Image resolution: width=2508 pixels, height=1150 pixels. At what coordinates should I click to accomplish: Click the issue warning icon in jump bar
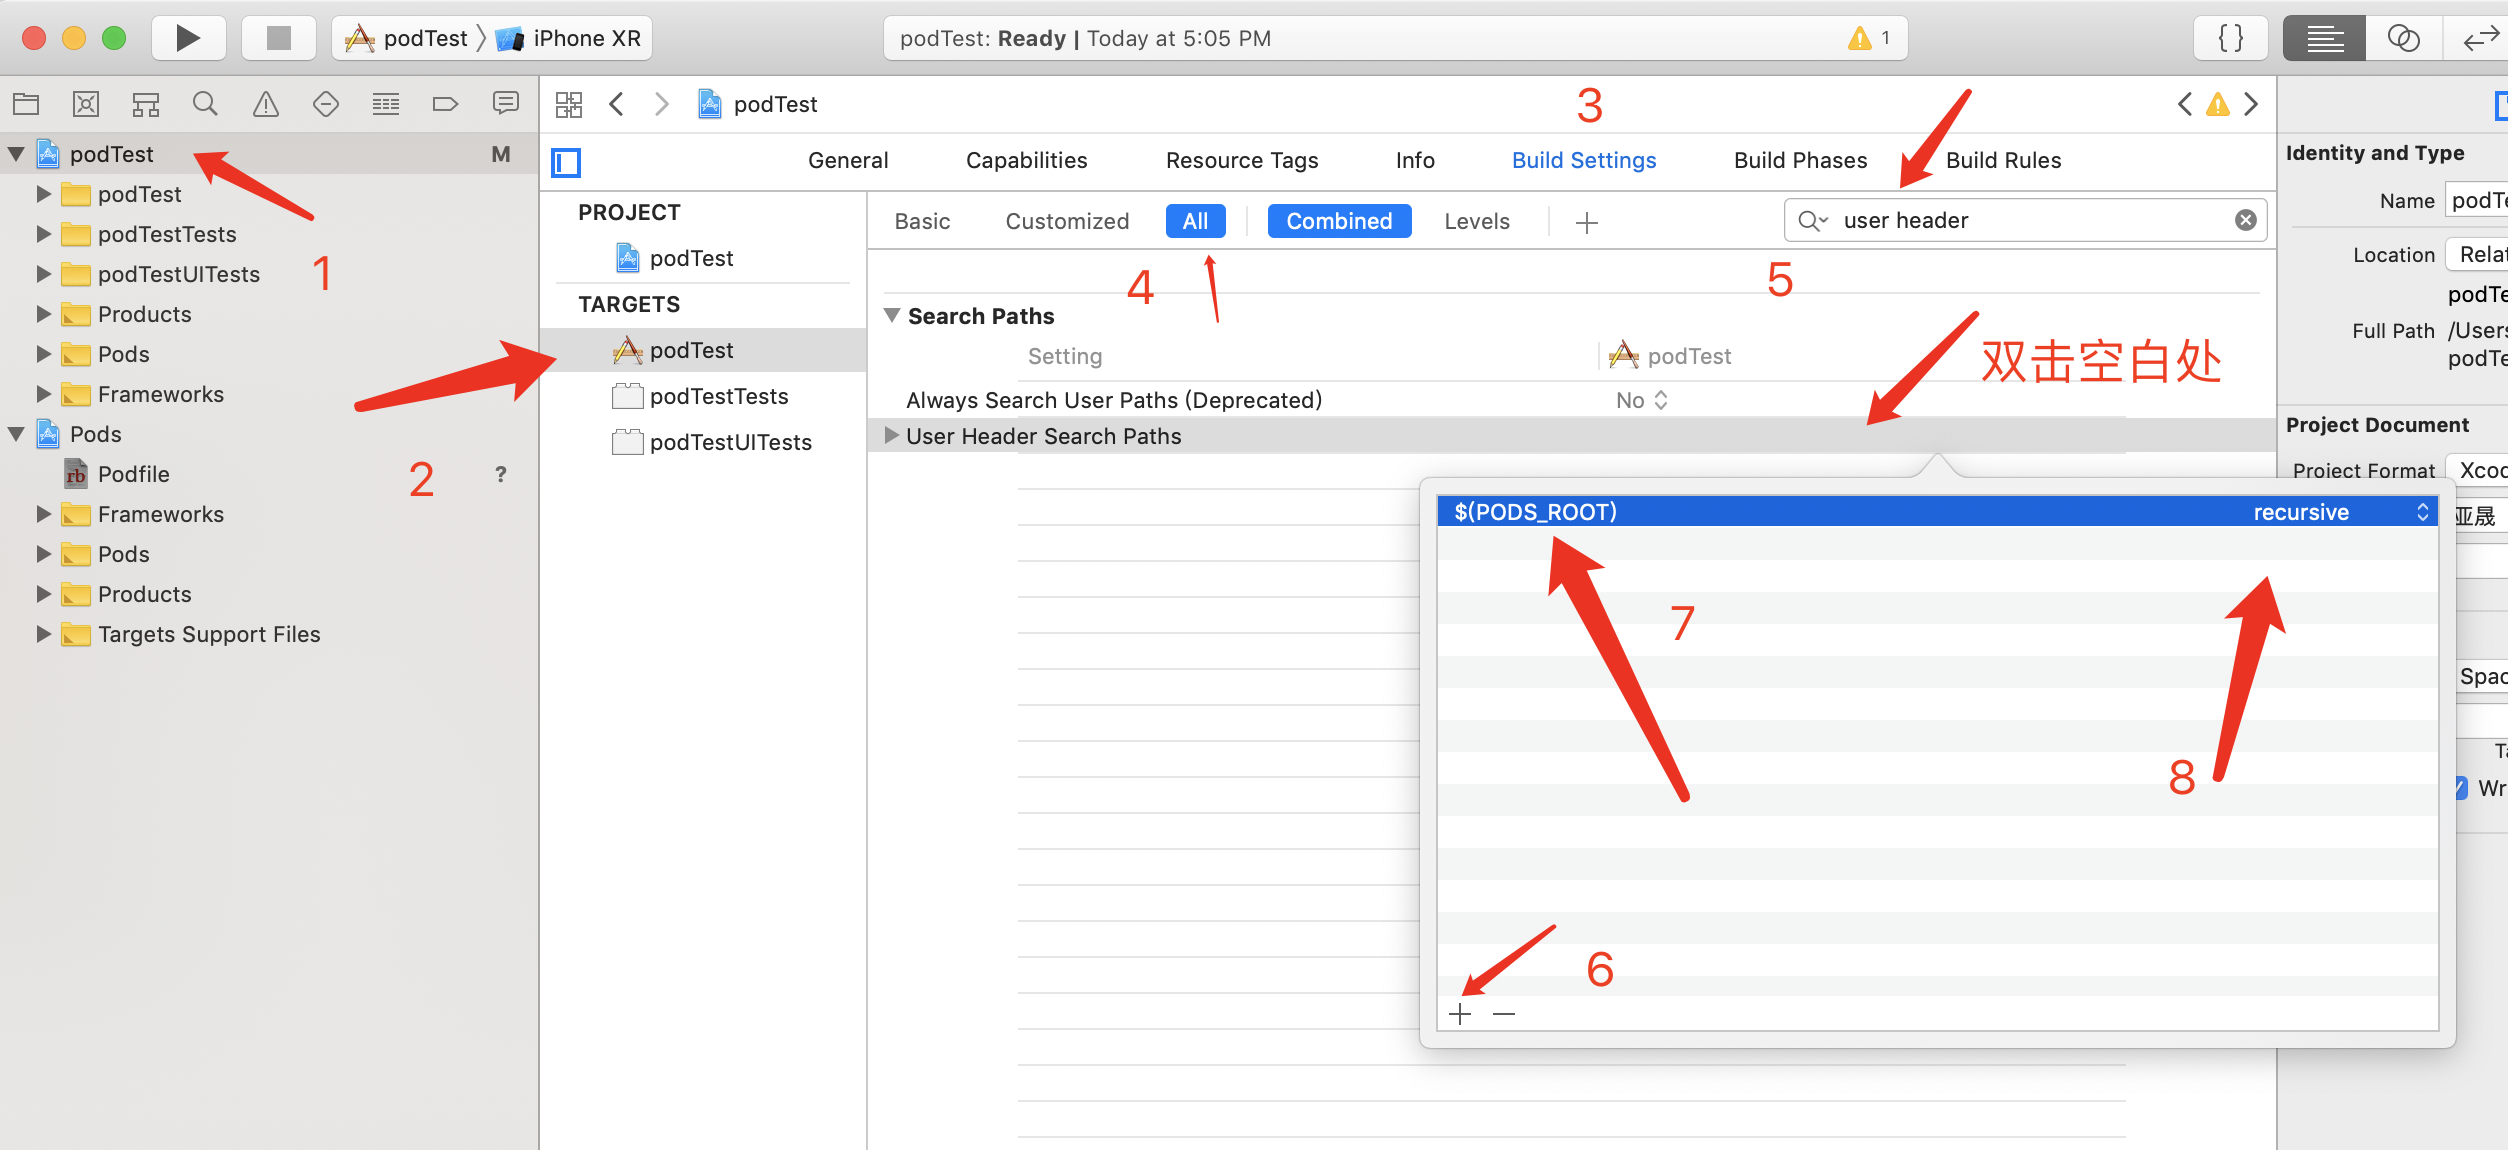pyautogui.click(x=2218, y=104)
